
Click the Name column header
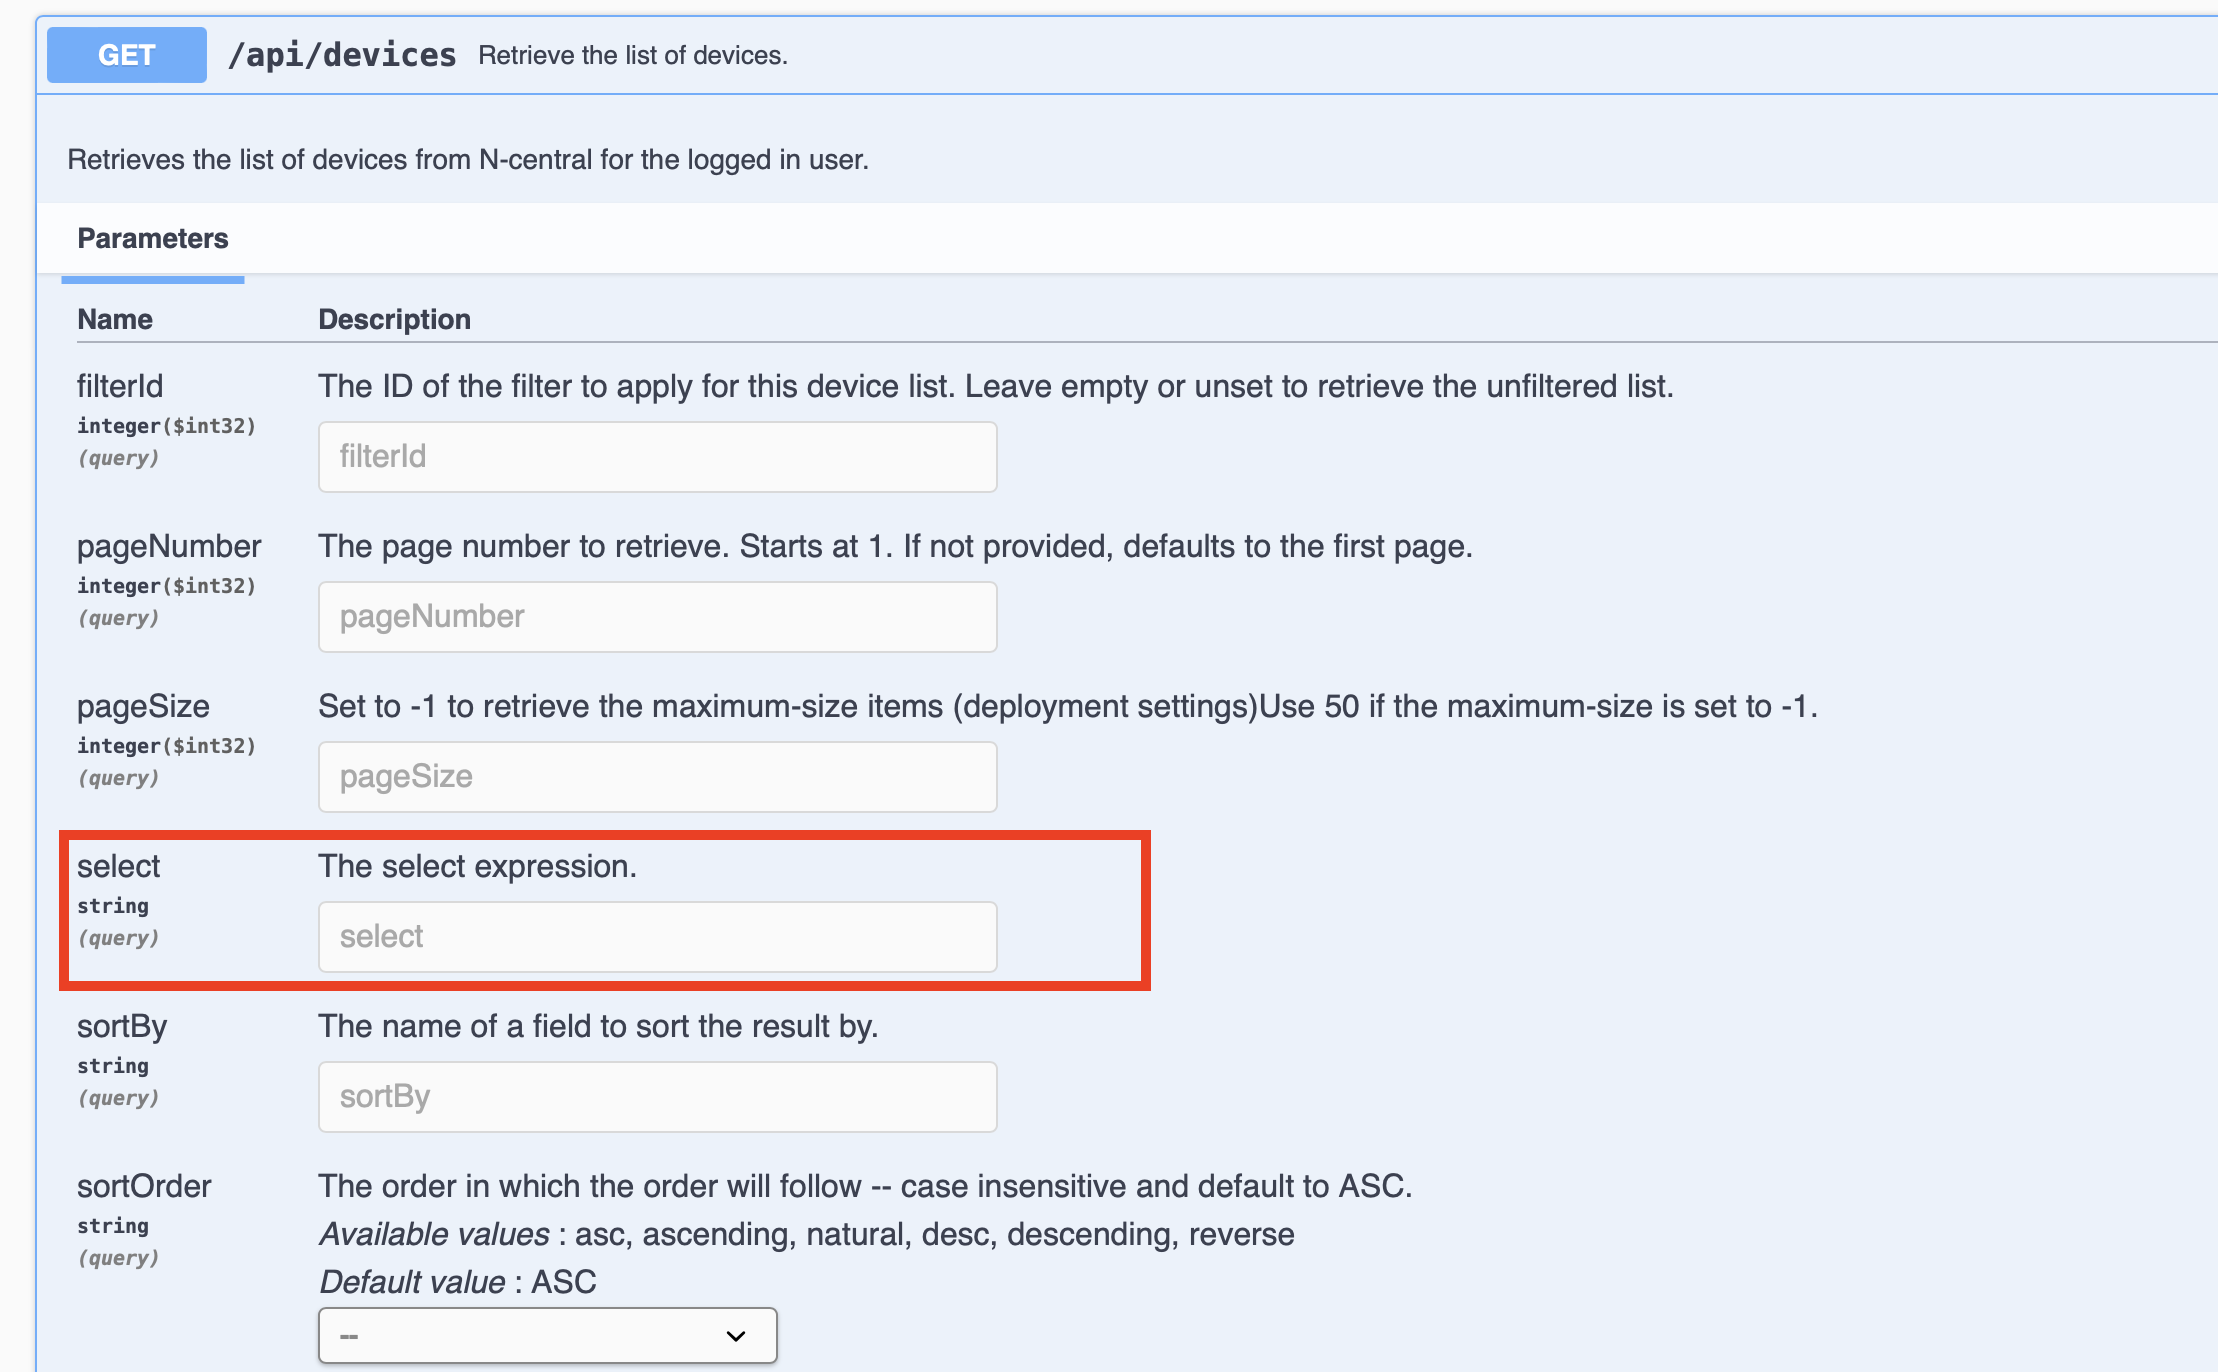(x=115, y=319)
